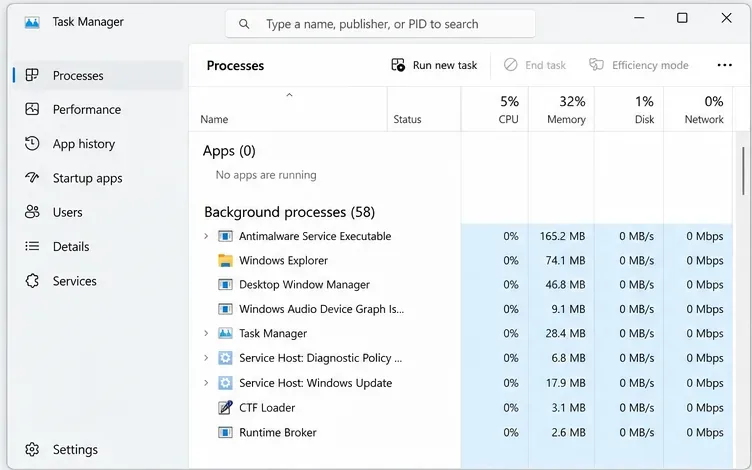Viewport: 752px width, 470px height.
Task: Click the Task Manager process row icon
Action: point(225,333)
